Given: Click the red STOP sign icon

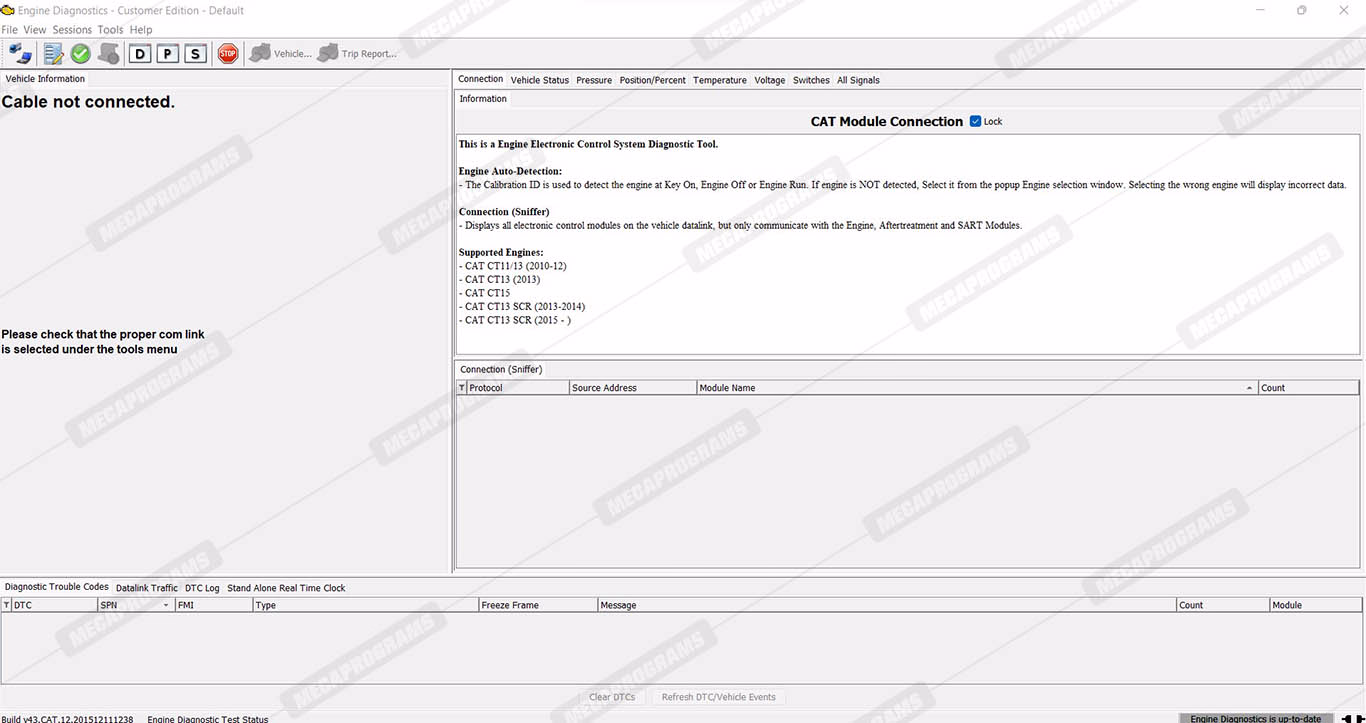Looking at the screenshot, I should pos(228,54).
